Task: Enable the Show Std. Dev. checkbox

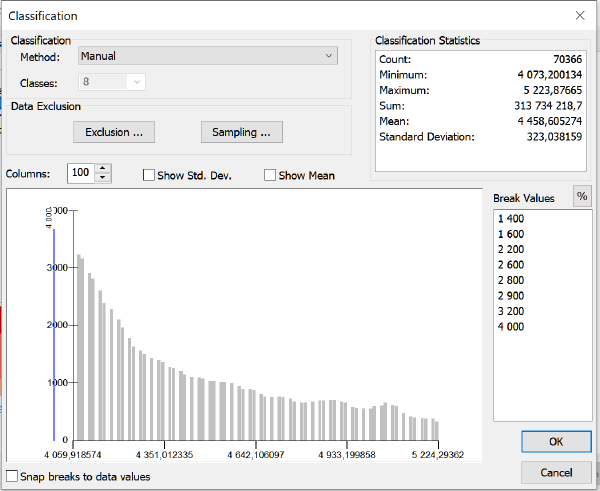Action: [149, 176]
